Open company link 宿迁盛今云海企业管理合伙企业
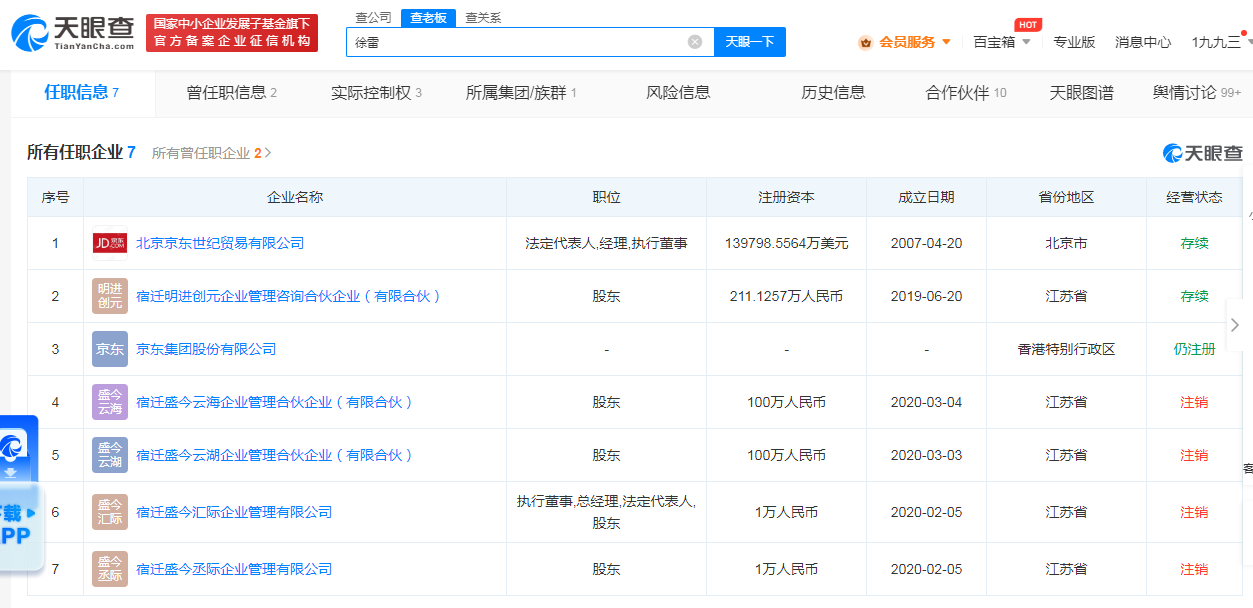This screenshot has width=1253, height=608. coord(275,402)
